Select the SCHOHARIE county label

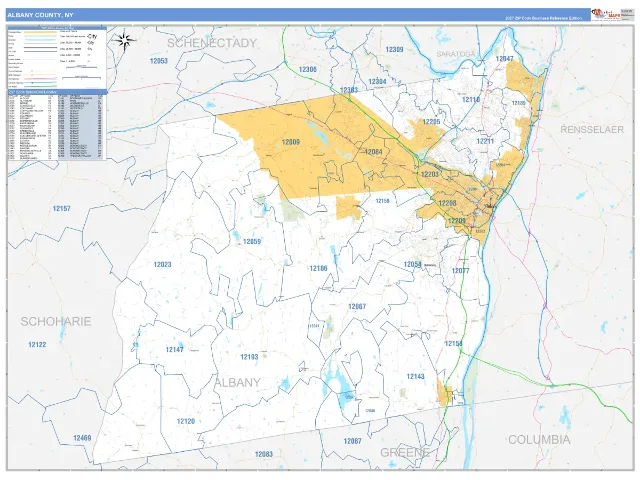(x=56, y=322)
